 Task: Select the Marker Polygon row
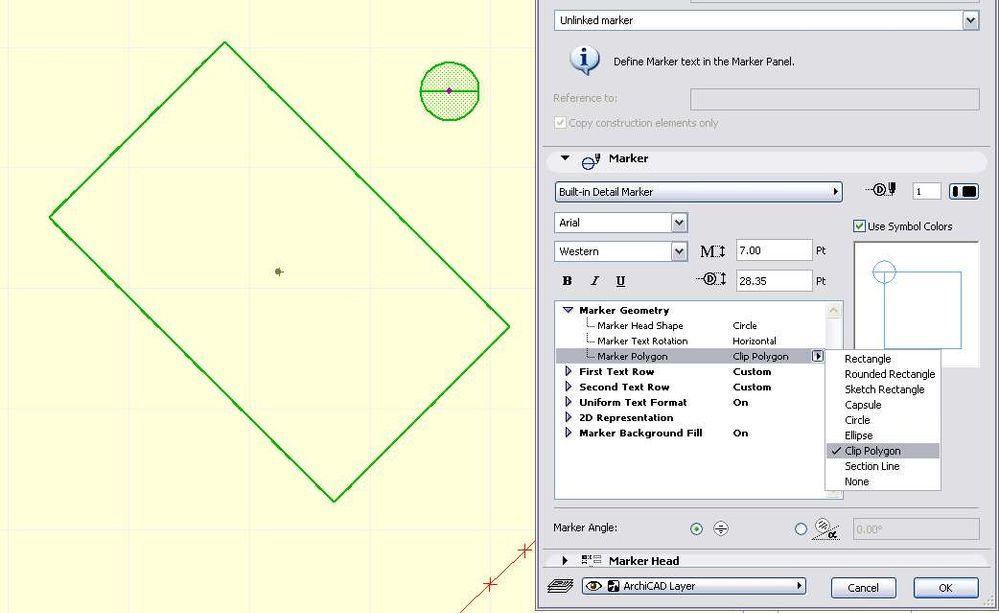point(690,356)
